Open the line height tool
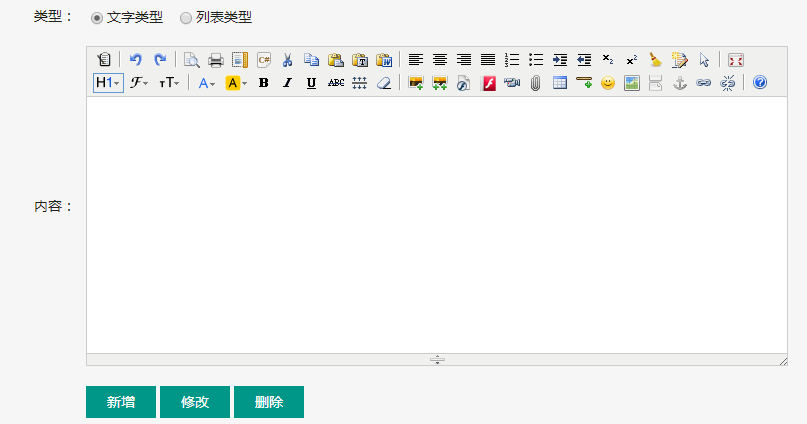This screenshot has width=807, height=424. [360, 82]
